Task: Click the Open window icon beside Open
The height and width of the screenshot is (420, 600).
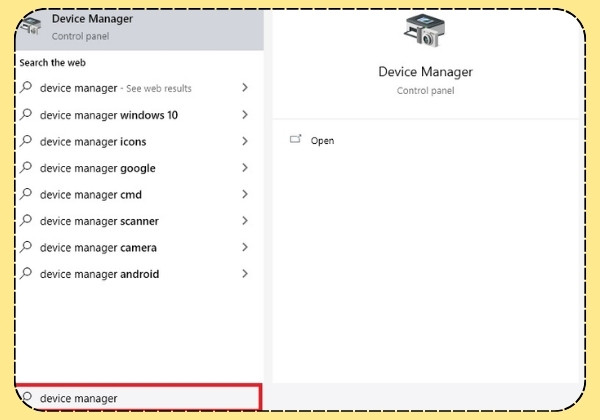Action: pos(295,139)
